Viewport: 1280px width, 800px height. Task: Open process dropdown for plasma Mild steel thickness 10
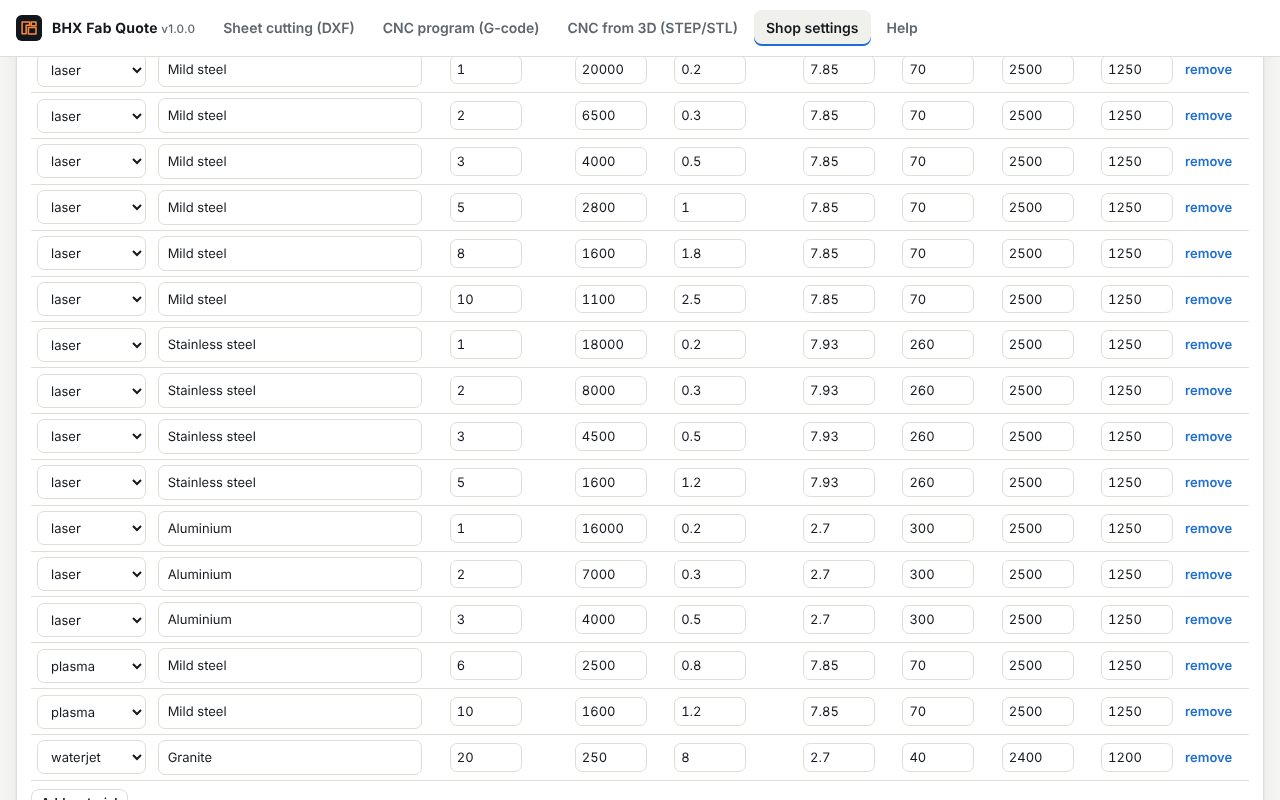click(91, 711)
